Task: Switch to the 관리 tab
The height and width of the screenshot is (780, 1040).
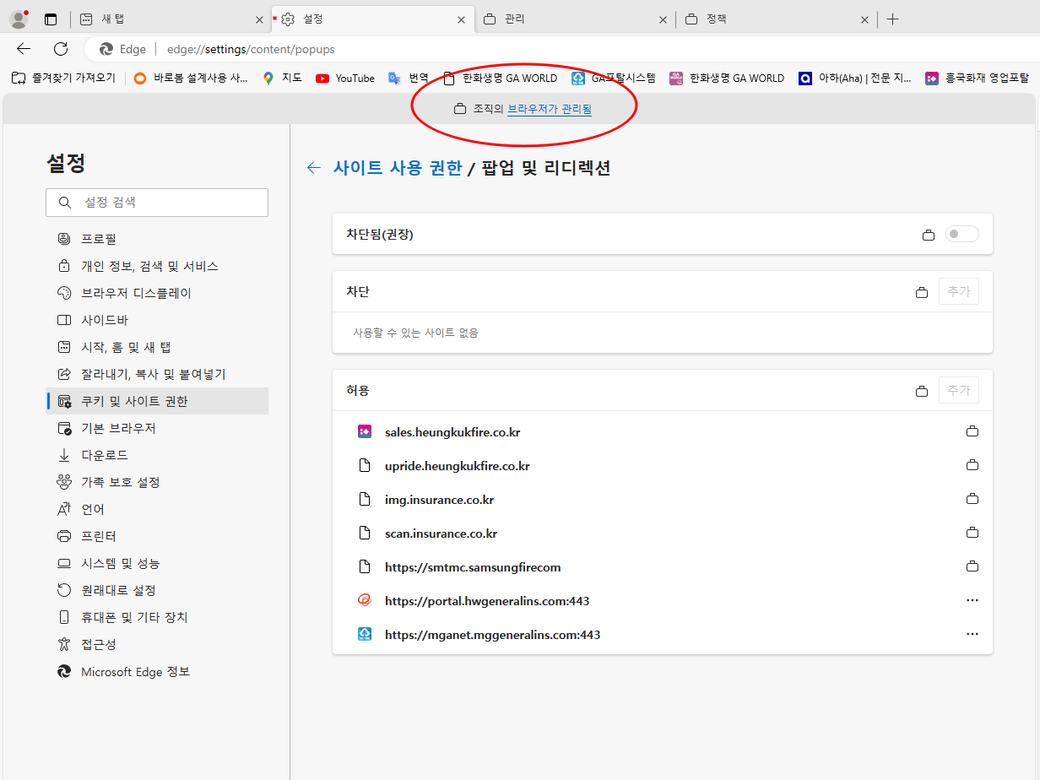Action: click(x=570, y=19)
